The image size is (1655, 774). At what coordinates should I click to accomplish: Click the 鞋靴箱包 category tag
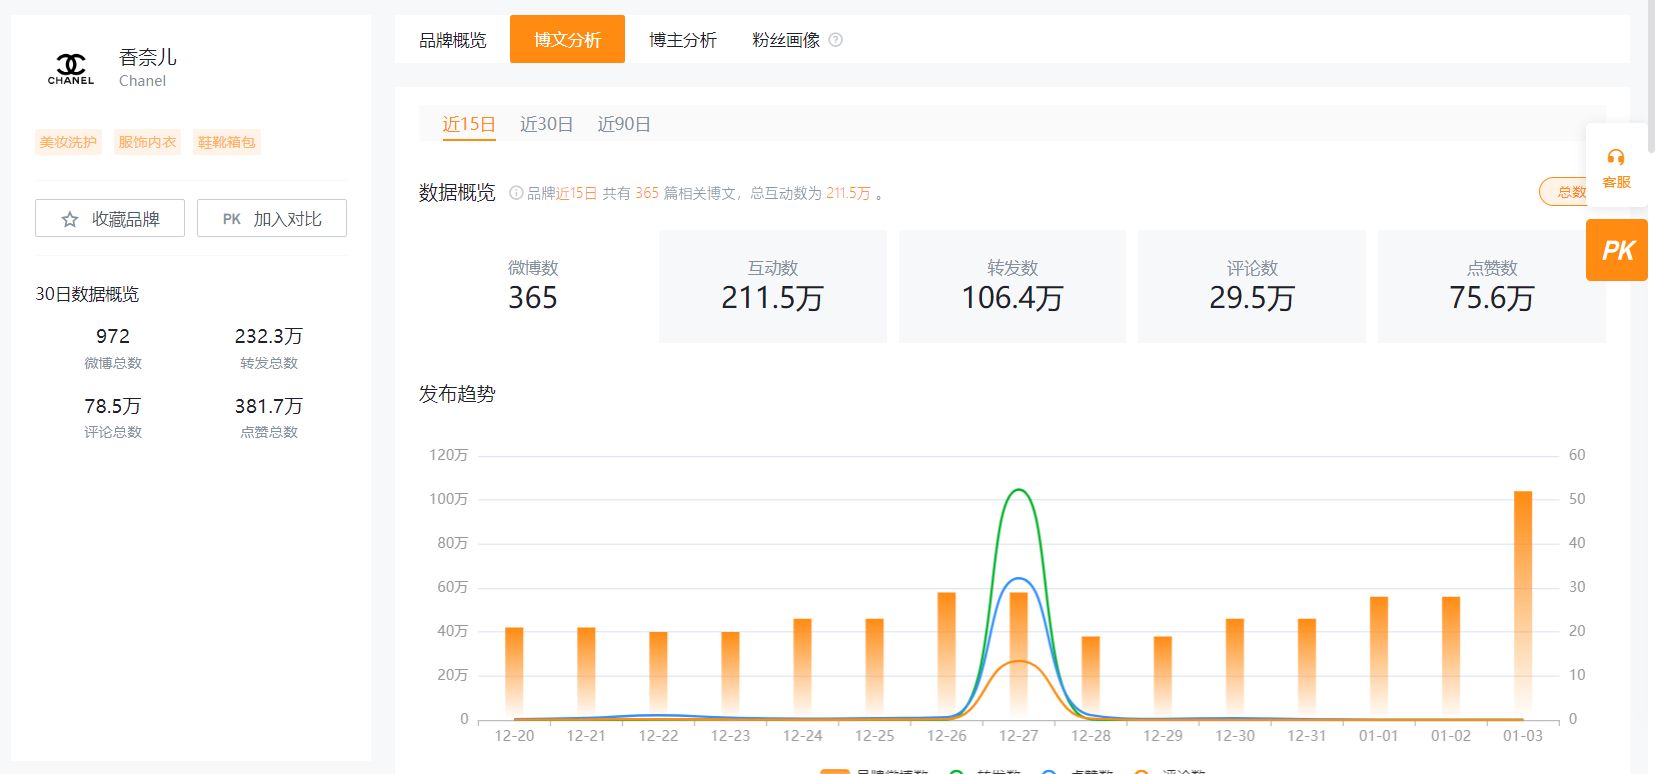[226, 142]
